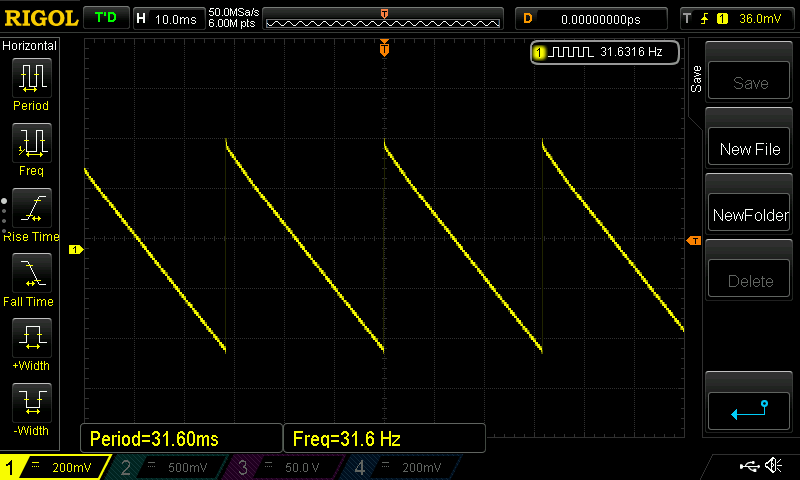This screenshot has height=480, width=800.
Task: Click the frequency counter readout 31.6316 Hz
Action: pos(605,52)
